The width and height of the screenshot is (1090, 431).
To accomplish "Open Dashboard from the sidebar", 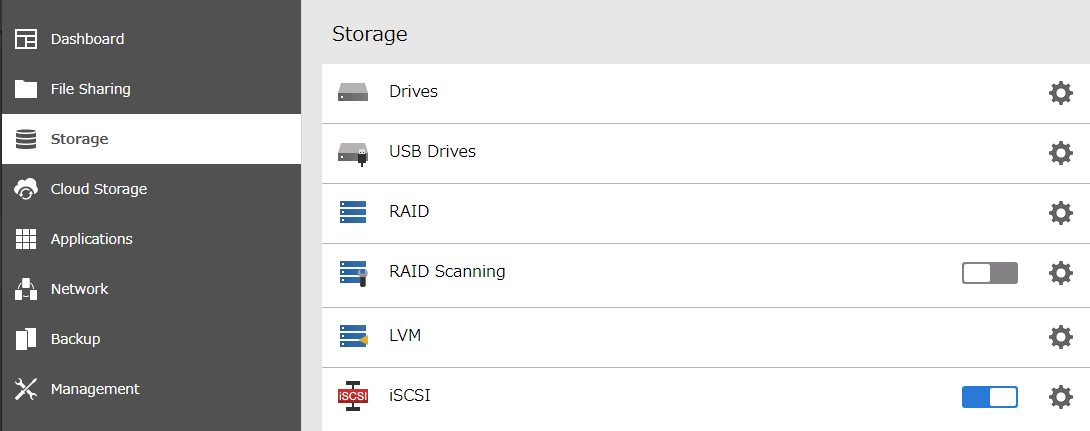I will tap(87, 39).
